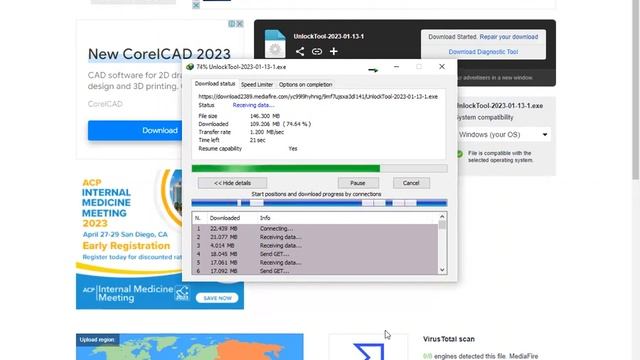Image resolution: width=640 pixels, height=360 pixels.
Task: Click the blue connections progress bar
Action: pyautogui.click(x=320, y=203)
